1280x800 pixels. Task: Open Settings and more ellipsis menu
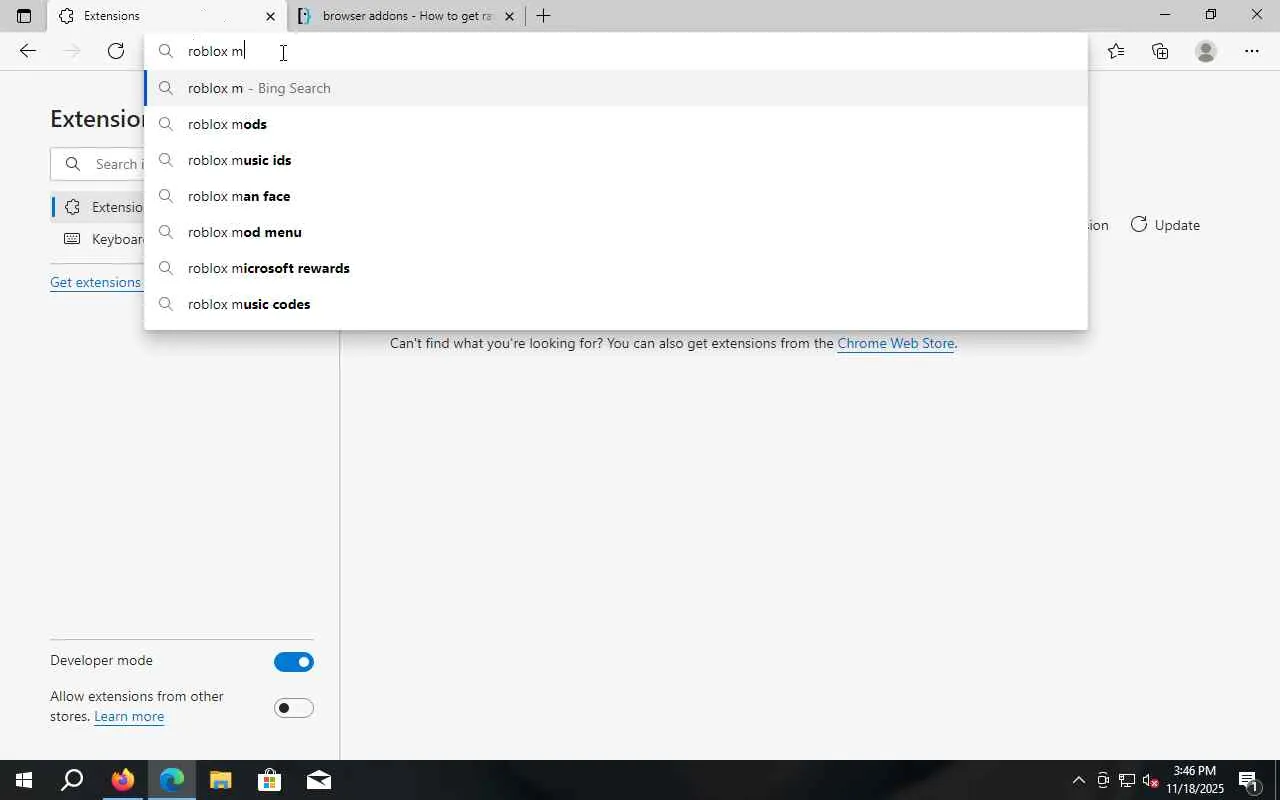(1252, 51)
